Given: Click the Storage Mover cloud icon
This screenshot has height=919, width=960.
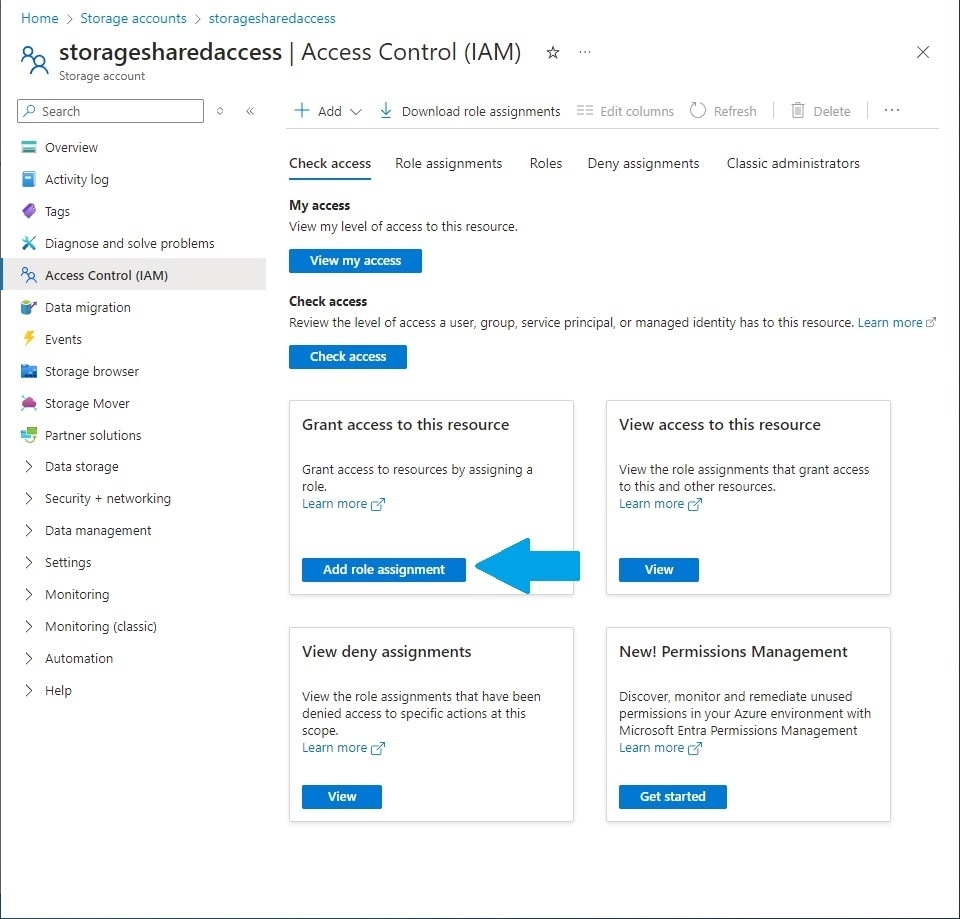Looking at the screenshot, I should [x=29, y=403].
